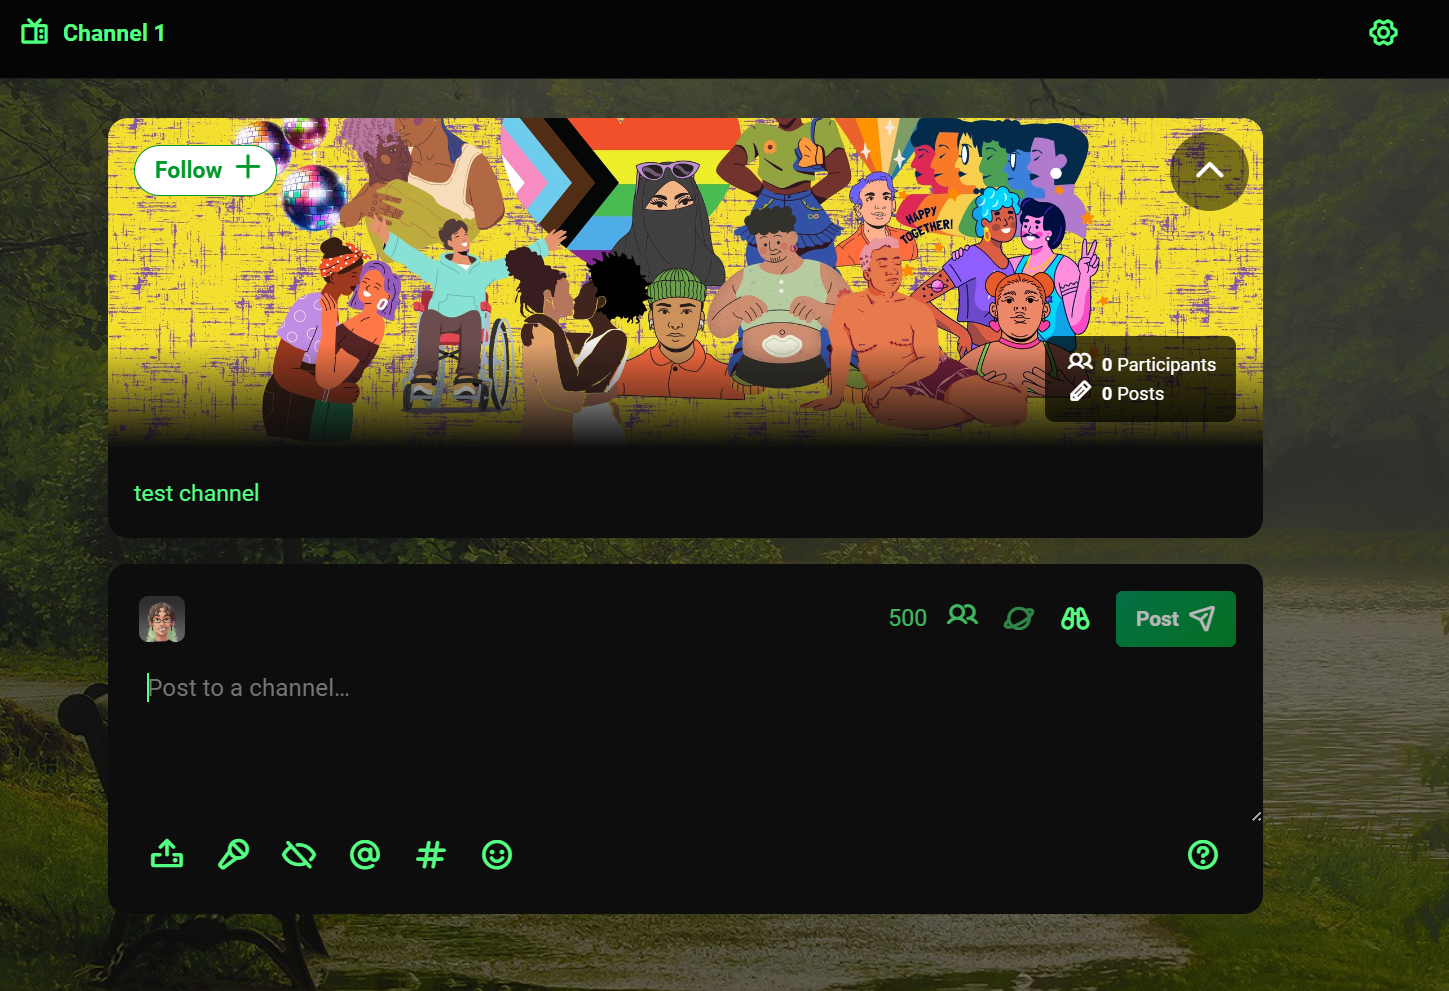Follow the channel using Follow button
The width and height of the screenshot is (1449, 991).
point(206,170)
